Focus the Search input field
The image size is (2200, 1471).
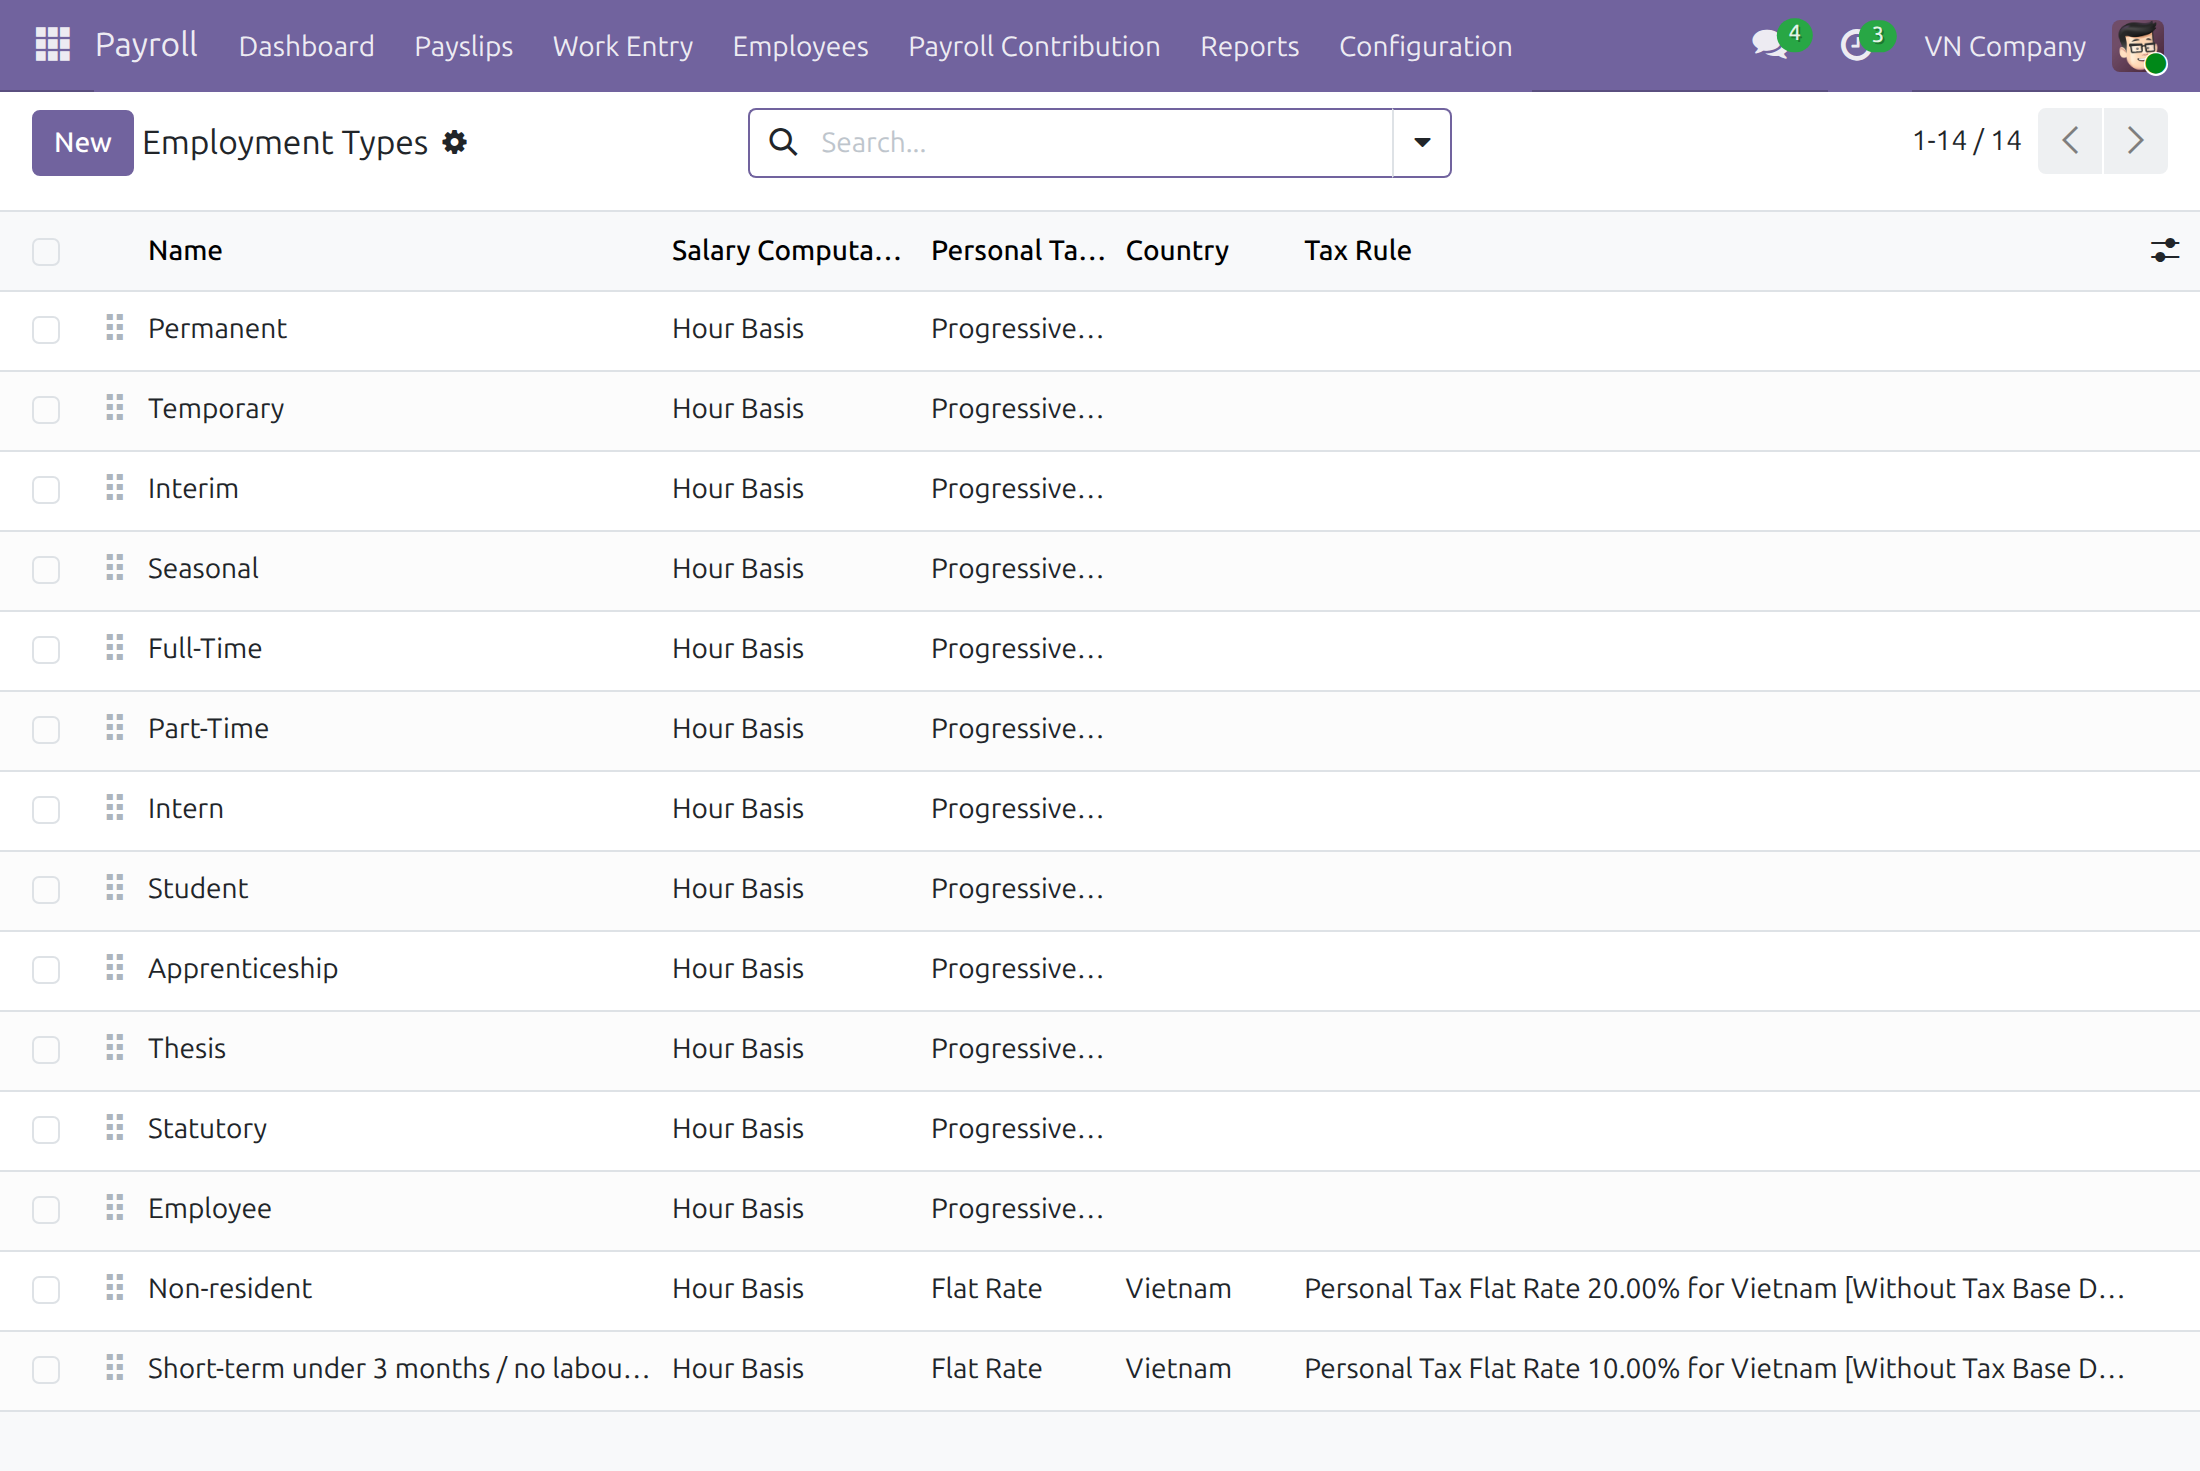pos(1100,143)
